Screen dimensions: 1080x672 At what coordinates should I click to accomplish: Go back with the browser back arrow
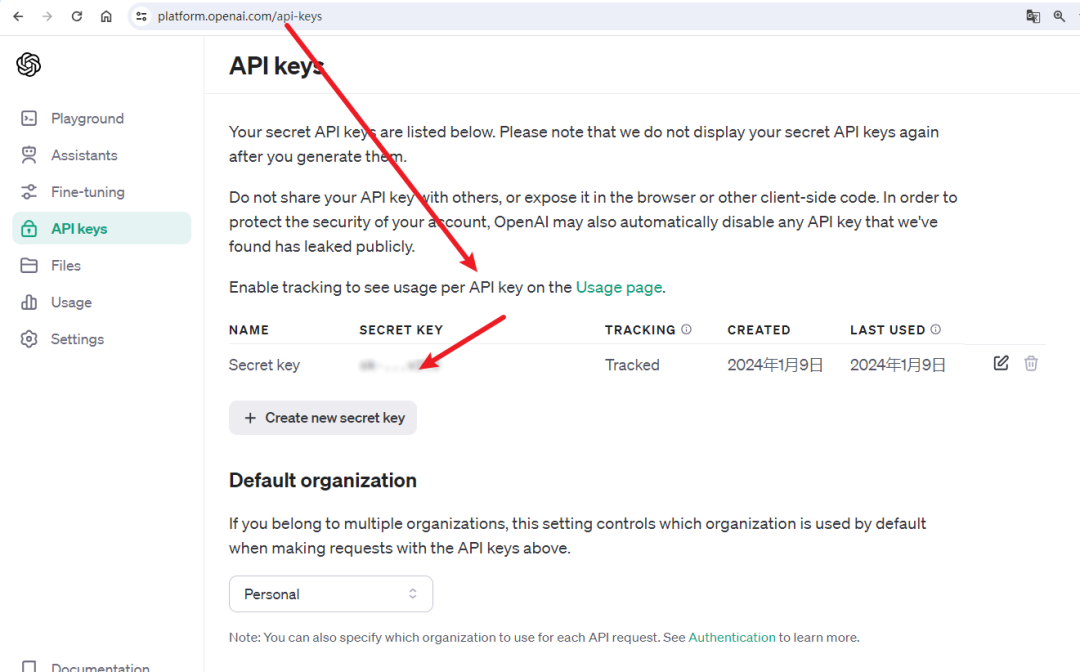click(18, 16)
